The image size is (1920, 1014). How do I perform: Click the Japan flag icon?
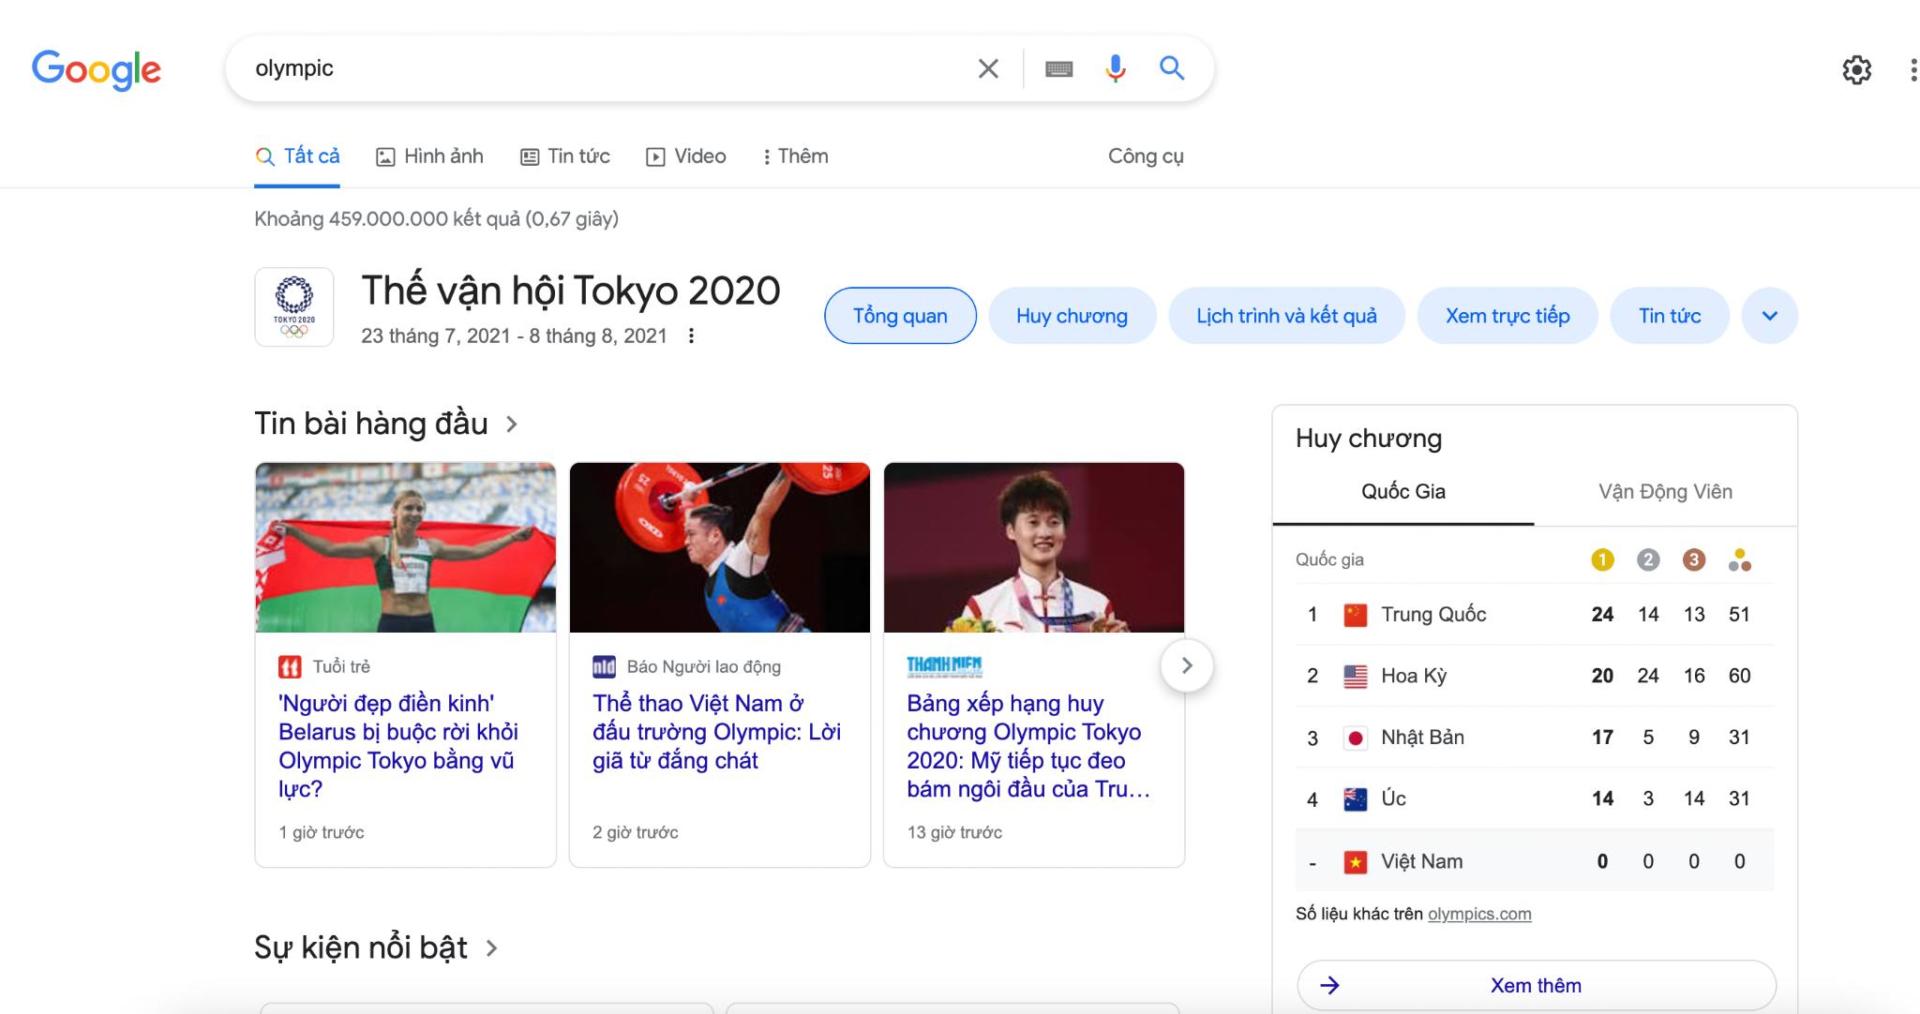point(1355,738)
